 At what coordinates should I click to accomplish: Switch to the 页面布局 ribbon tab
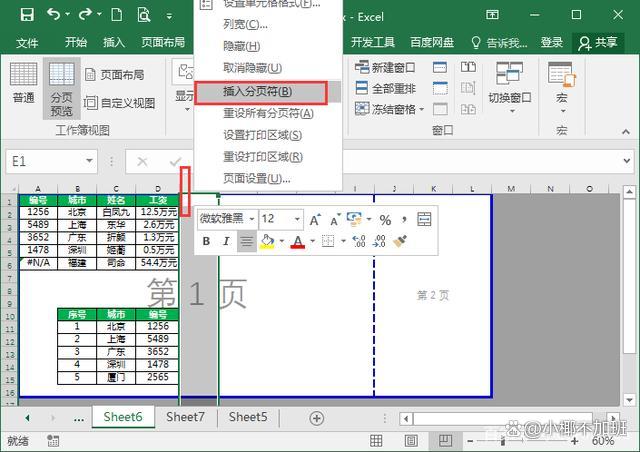click(x=163, y=42)
